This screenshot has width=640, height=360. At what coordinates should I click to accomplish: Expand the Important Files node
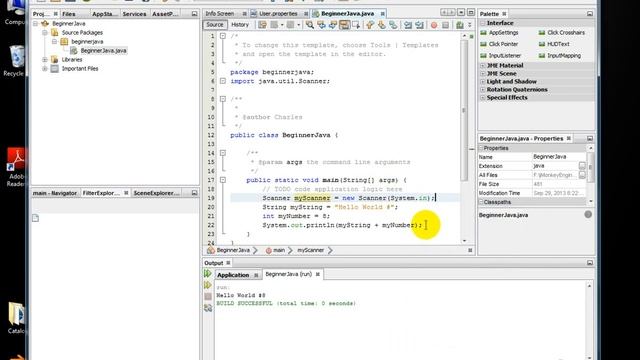point(45,69)
